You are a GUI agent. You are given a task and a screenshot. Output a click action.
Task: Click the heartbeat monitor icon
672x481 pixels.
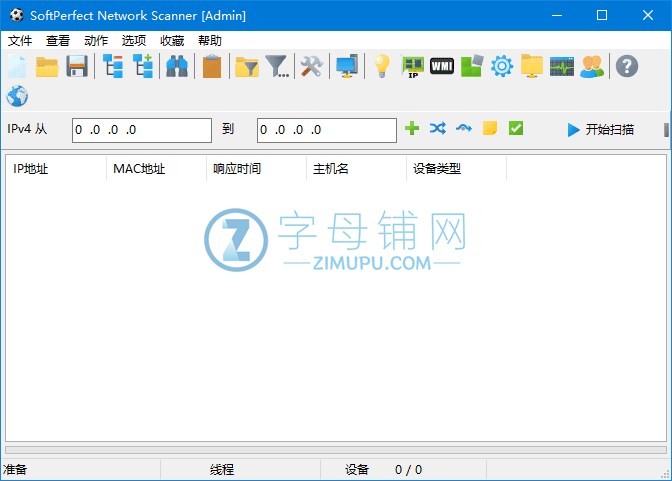click(562, 66)
